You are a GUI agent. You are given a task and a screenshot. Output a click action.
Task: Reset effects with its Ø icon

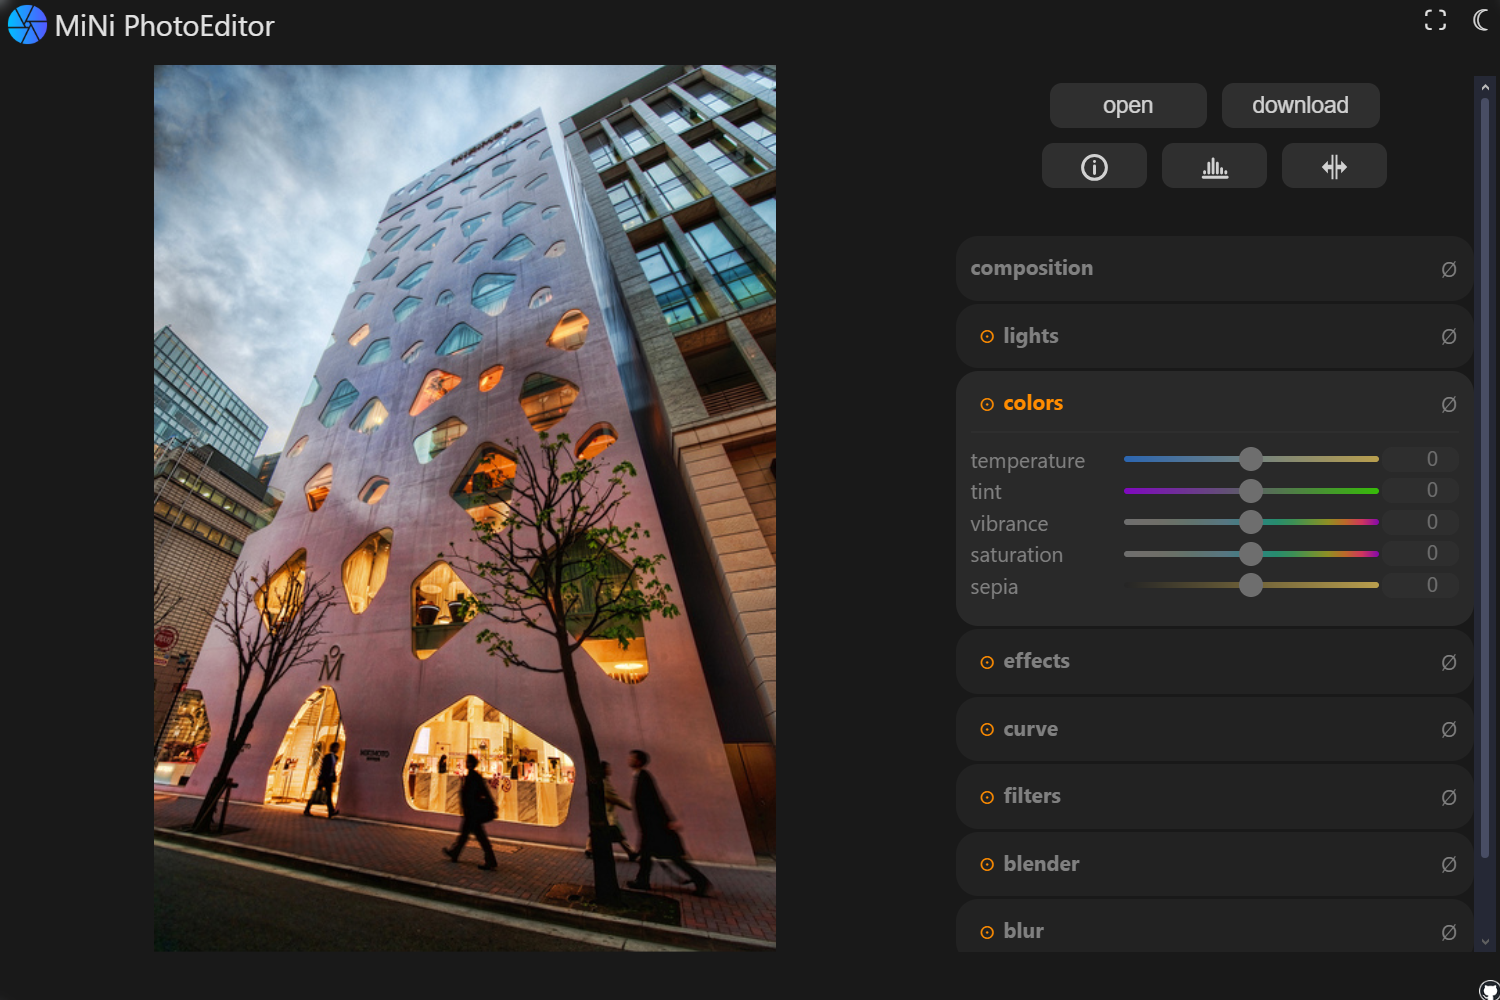point(1448,662)
